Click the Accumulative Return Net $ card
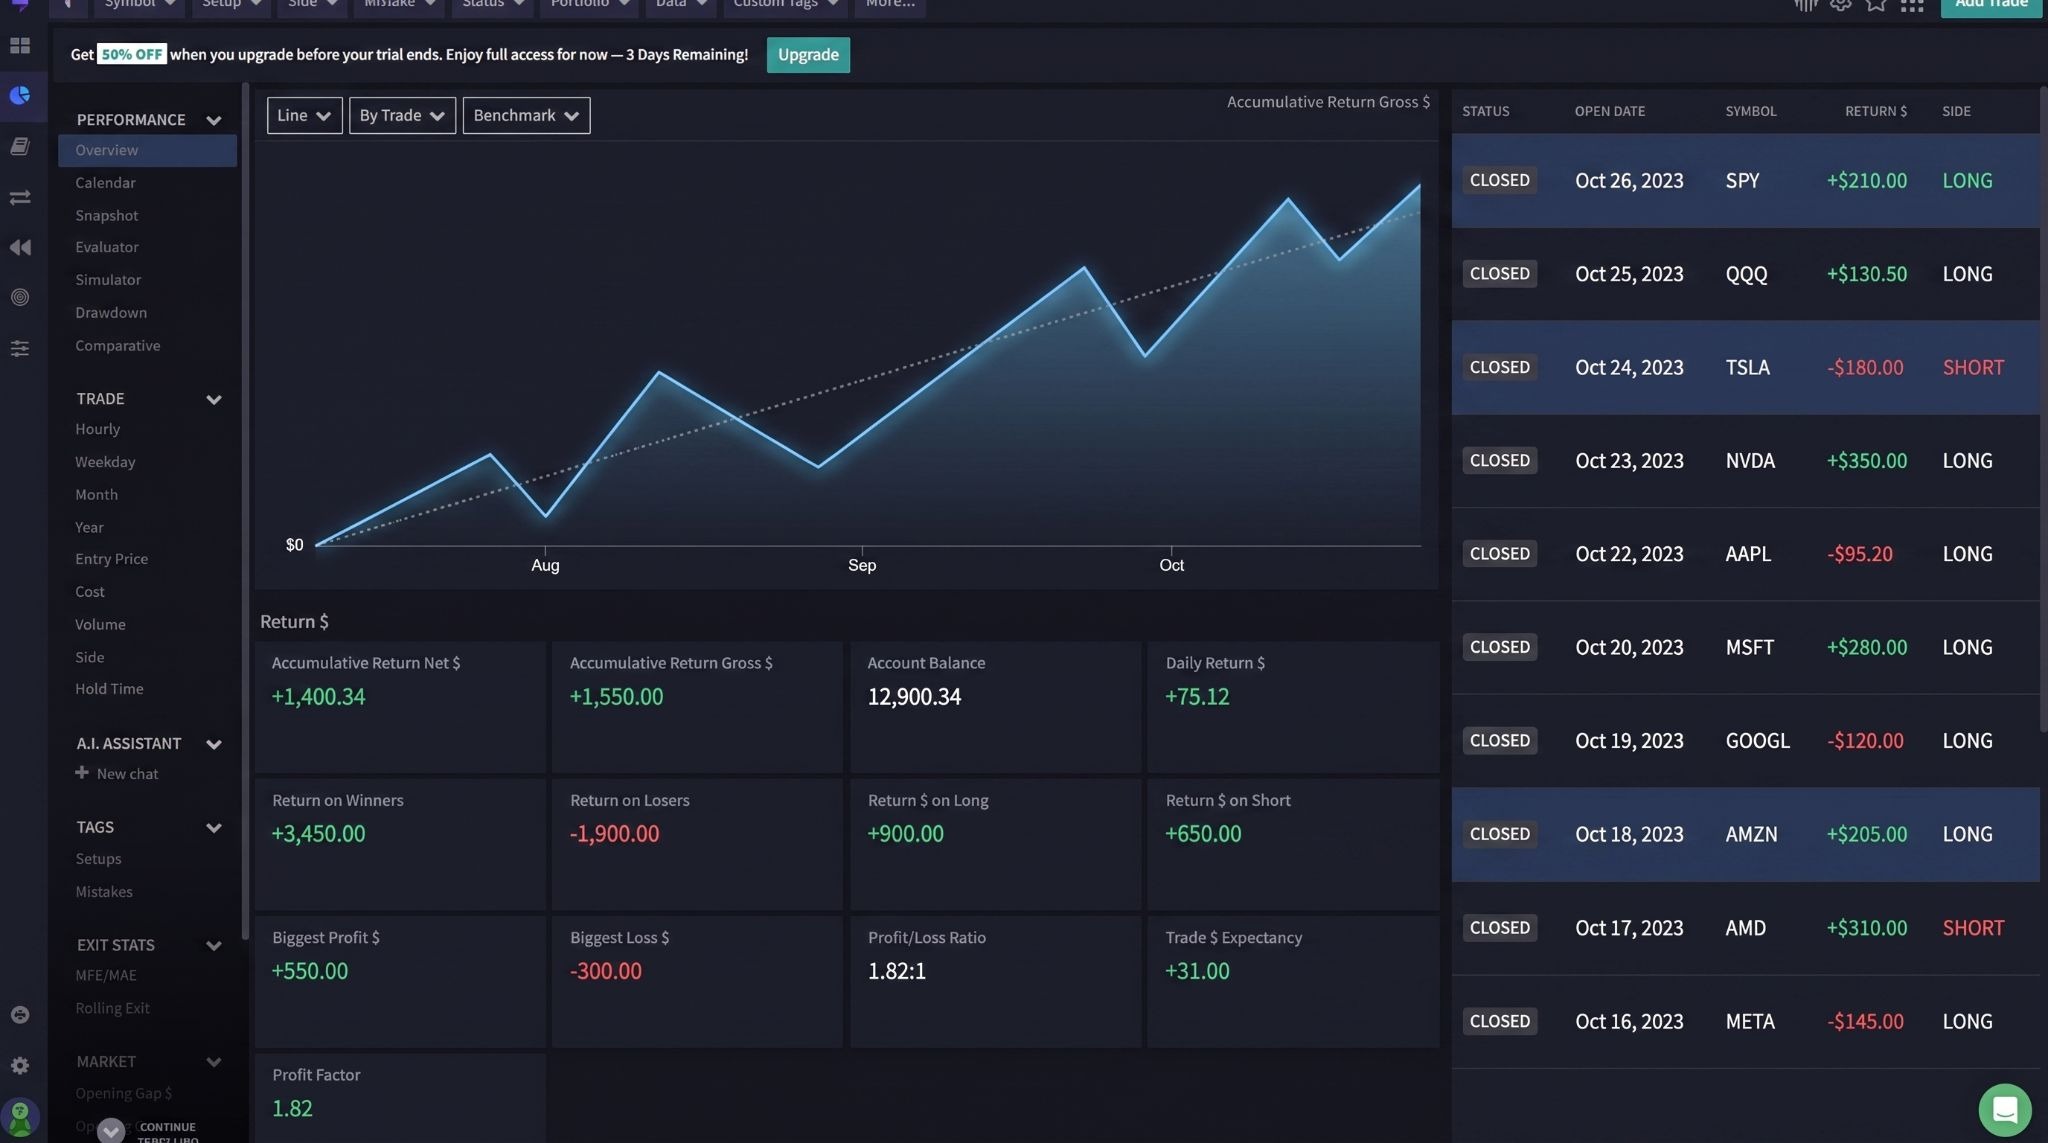2048x1143 pixels. [x=400, y=707]
